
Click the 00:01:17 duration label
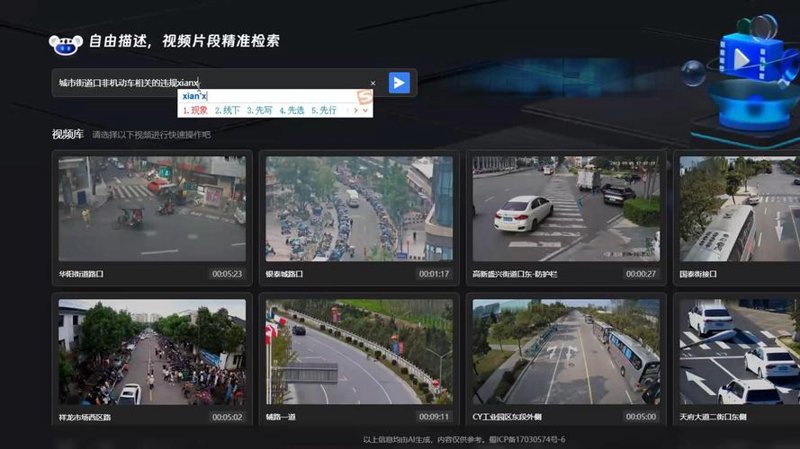click(x=434, y=274)
